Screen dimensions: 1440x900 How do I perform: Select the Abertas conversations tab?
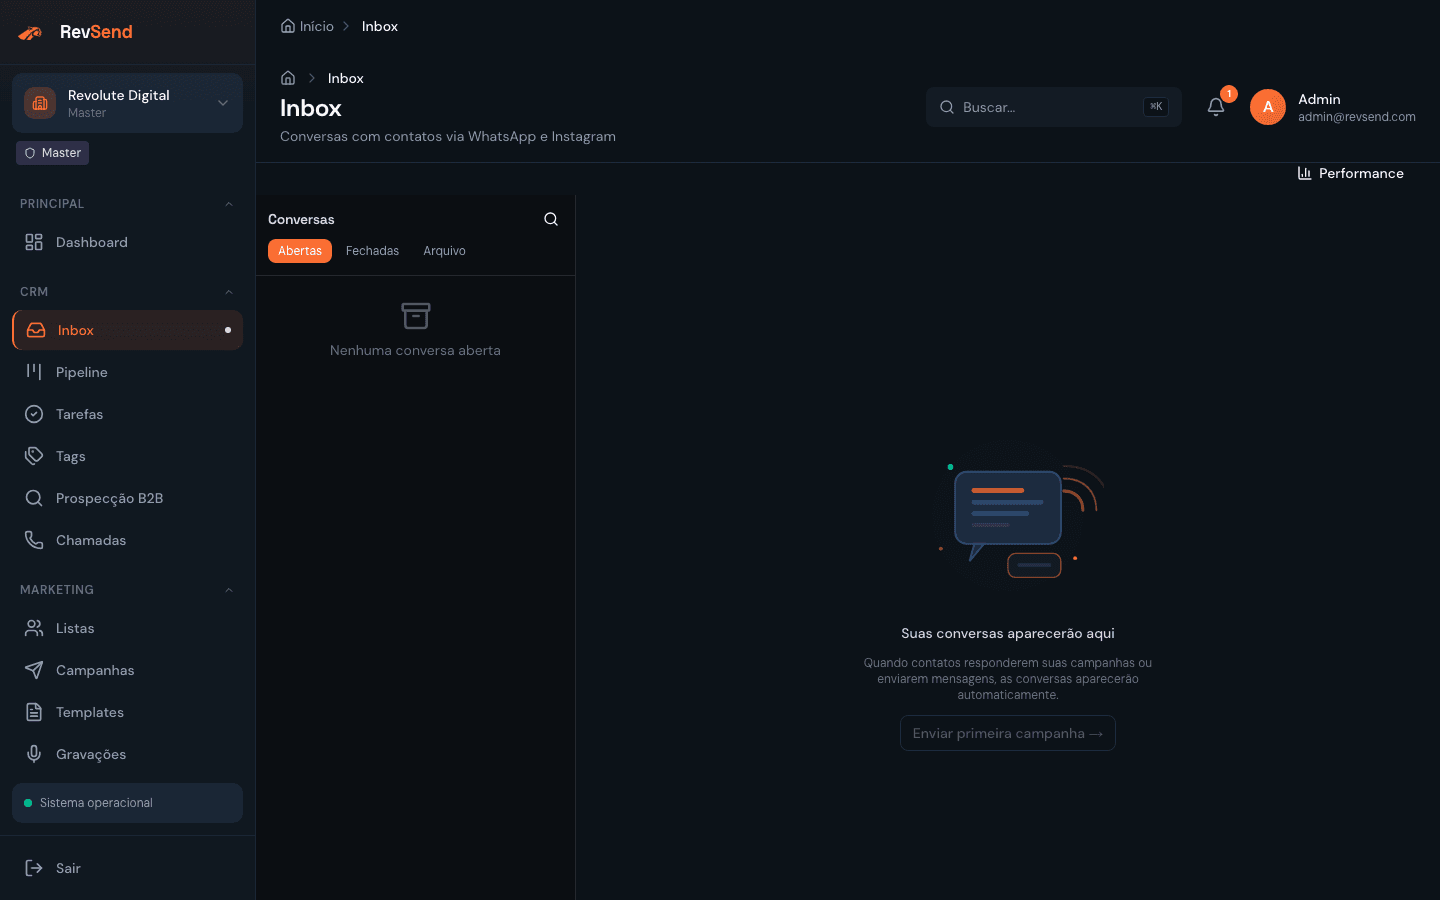(x=300, y=251)
